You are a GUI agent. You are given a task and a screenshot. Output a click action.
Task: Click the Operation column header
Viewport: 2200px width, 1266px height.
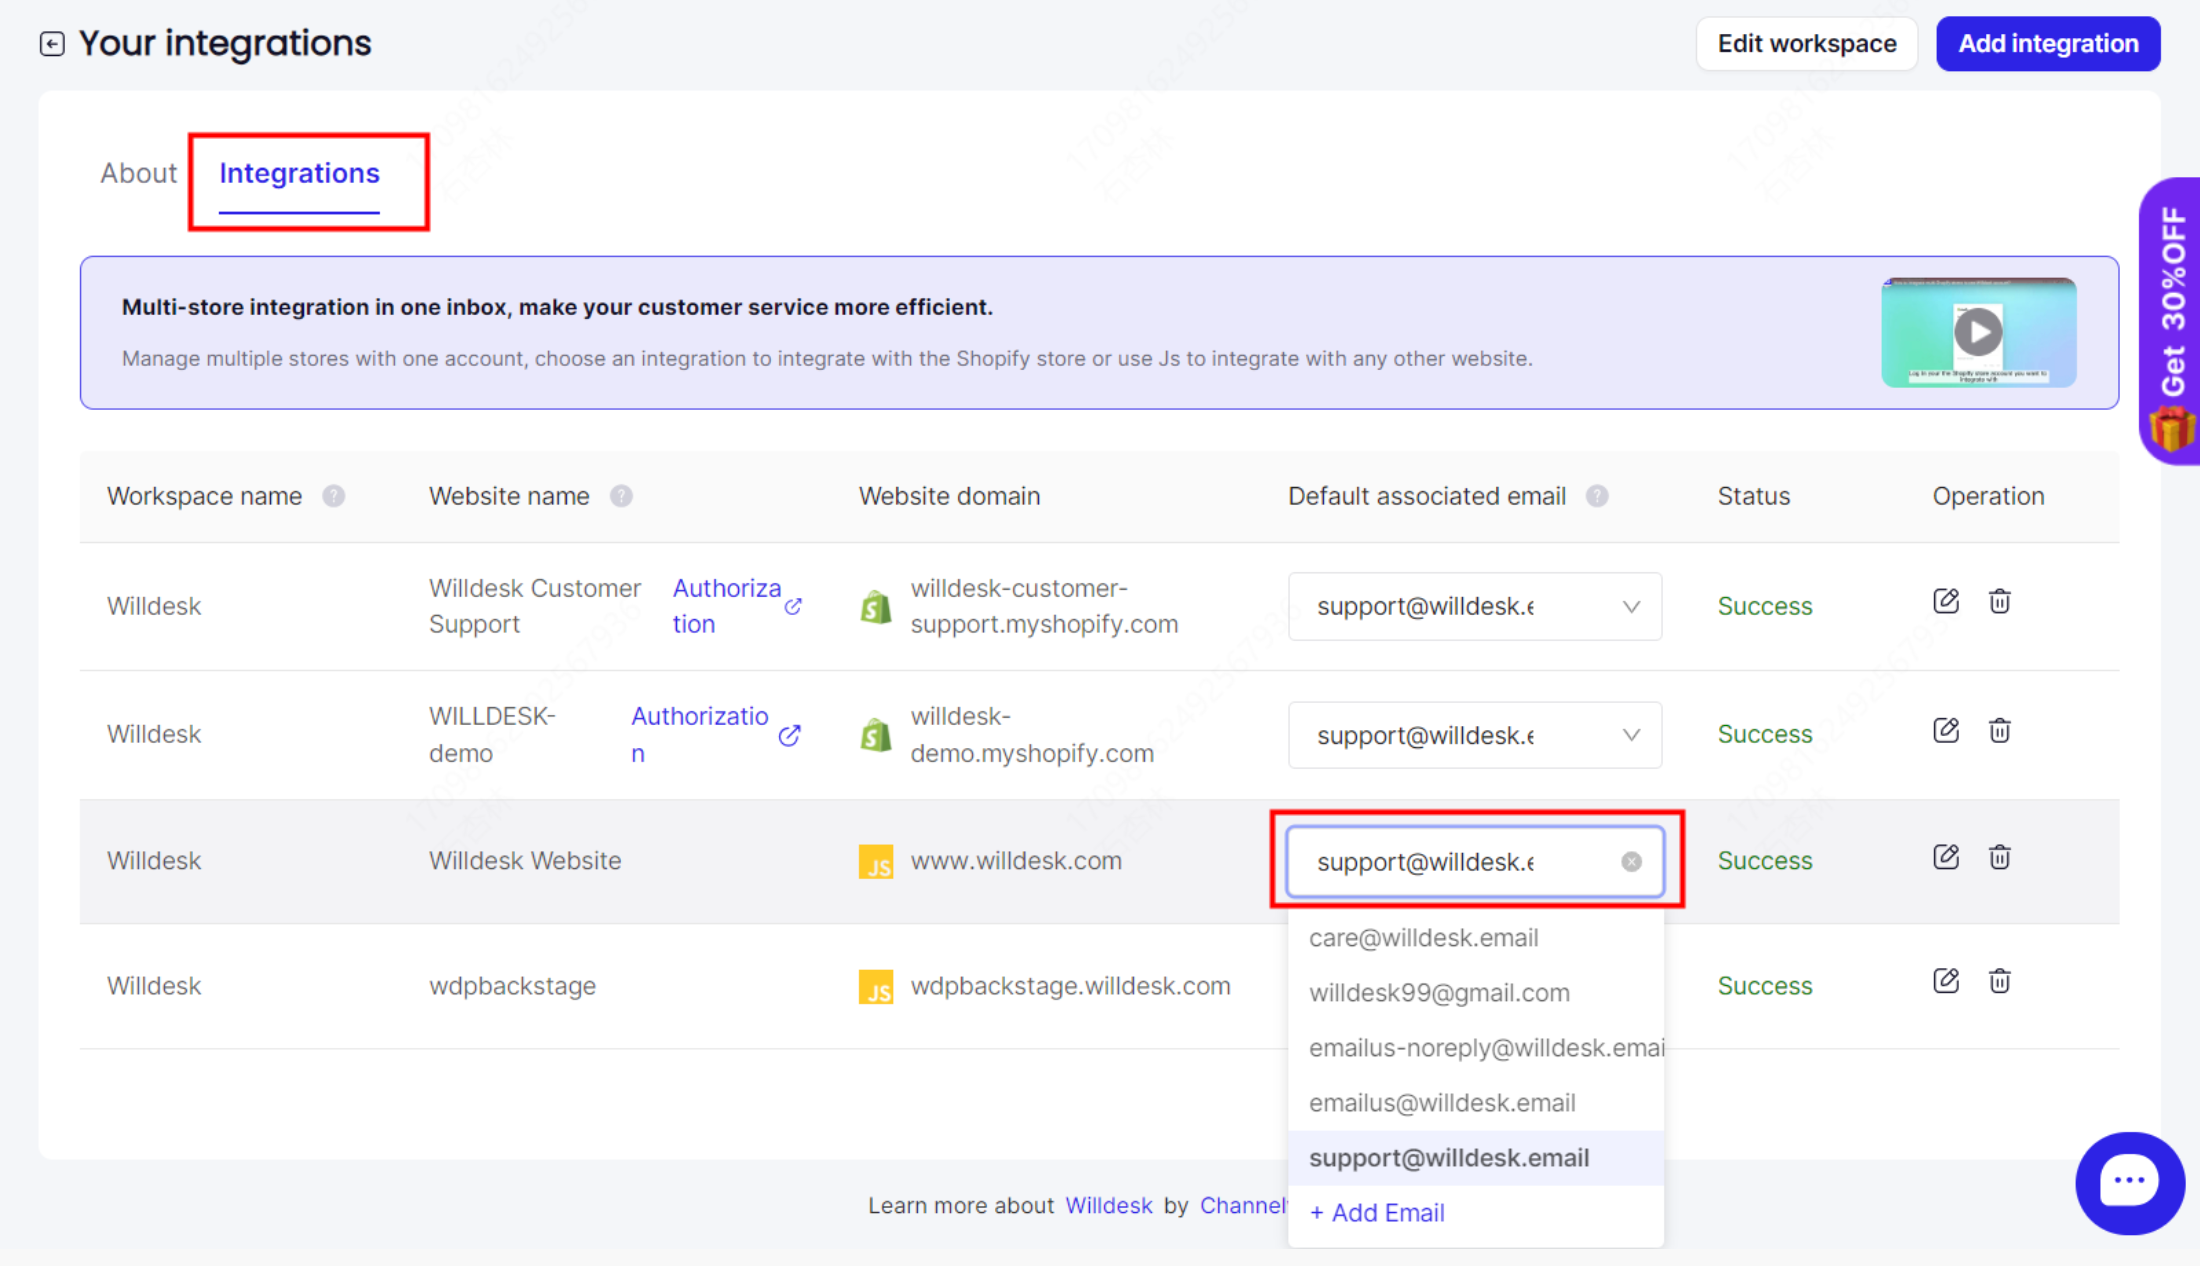coord(1988,496)
